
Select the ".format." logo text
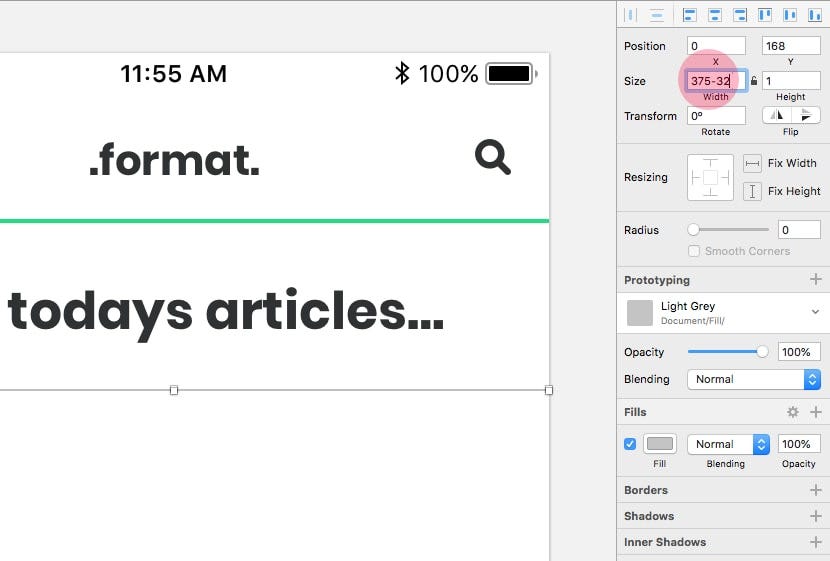(x=175, y=160)
